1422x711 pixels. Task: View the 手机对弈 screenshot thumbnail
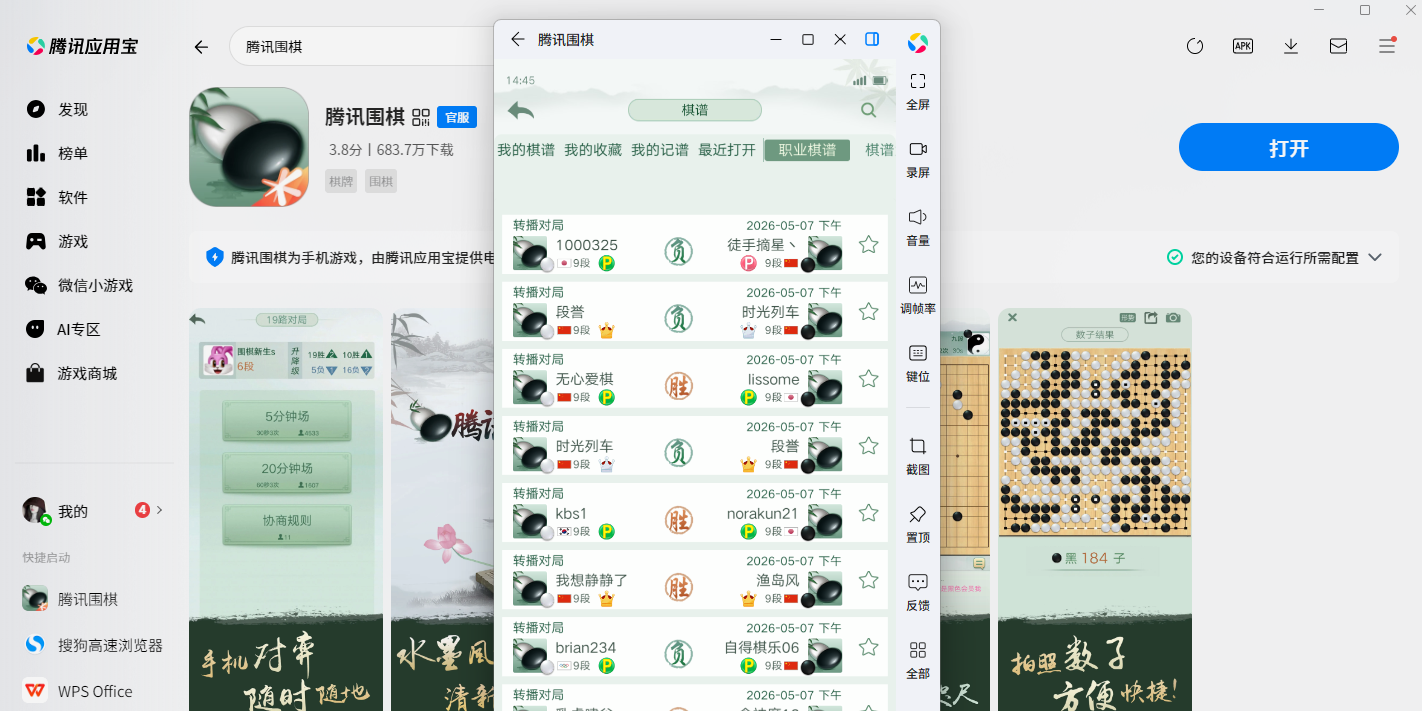click(x=286, y=509)
